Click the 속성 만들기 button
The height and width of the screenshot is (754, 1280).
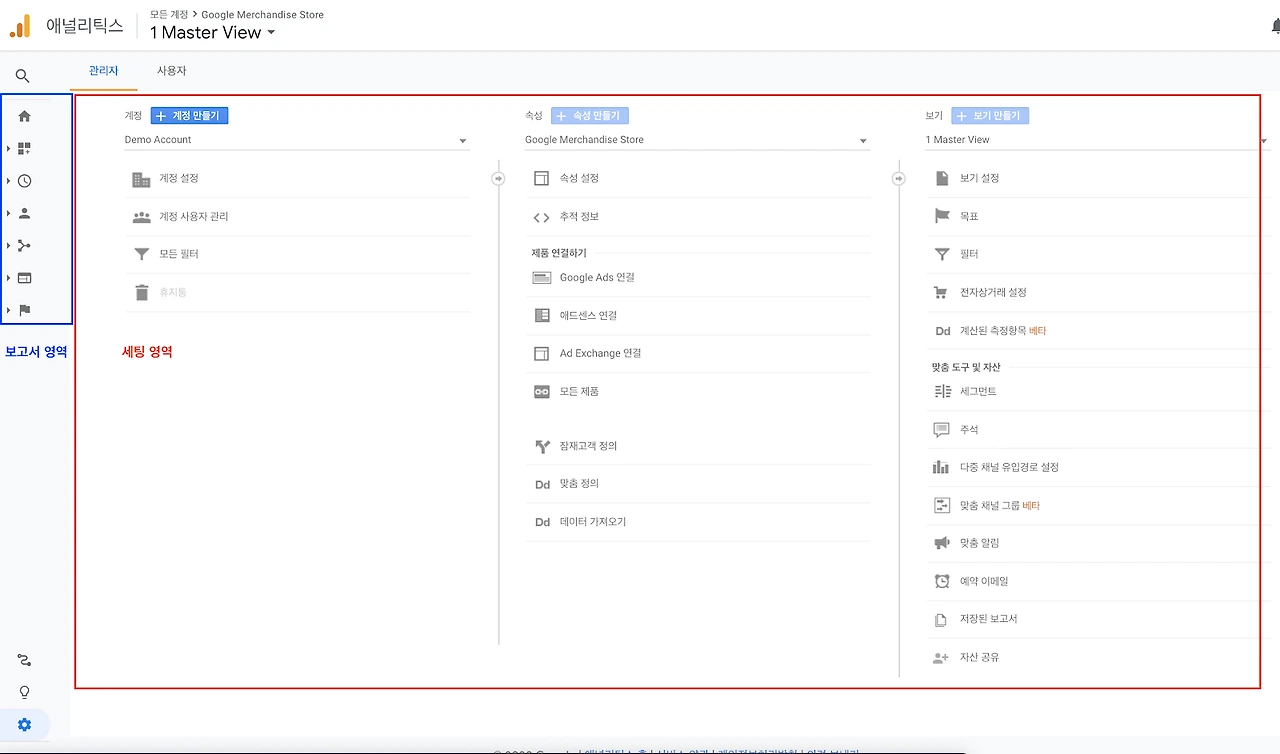590,116
